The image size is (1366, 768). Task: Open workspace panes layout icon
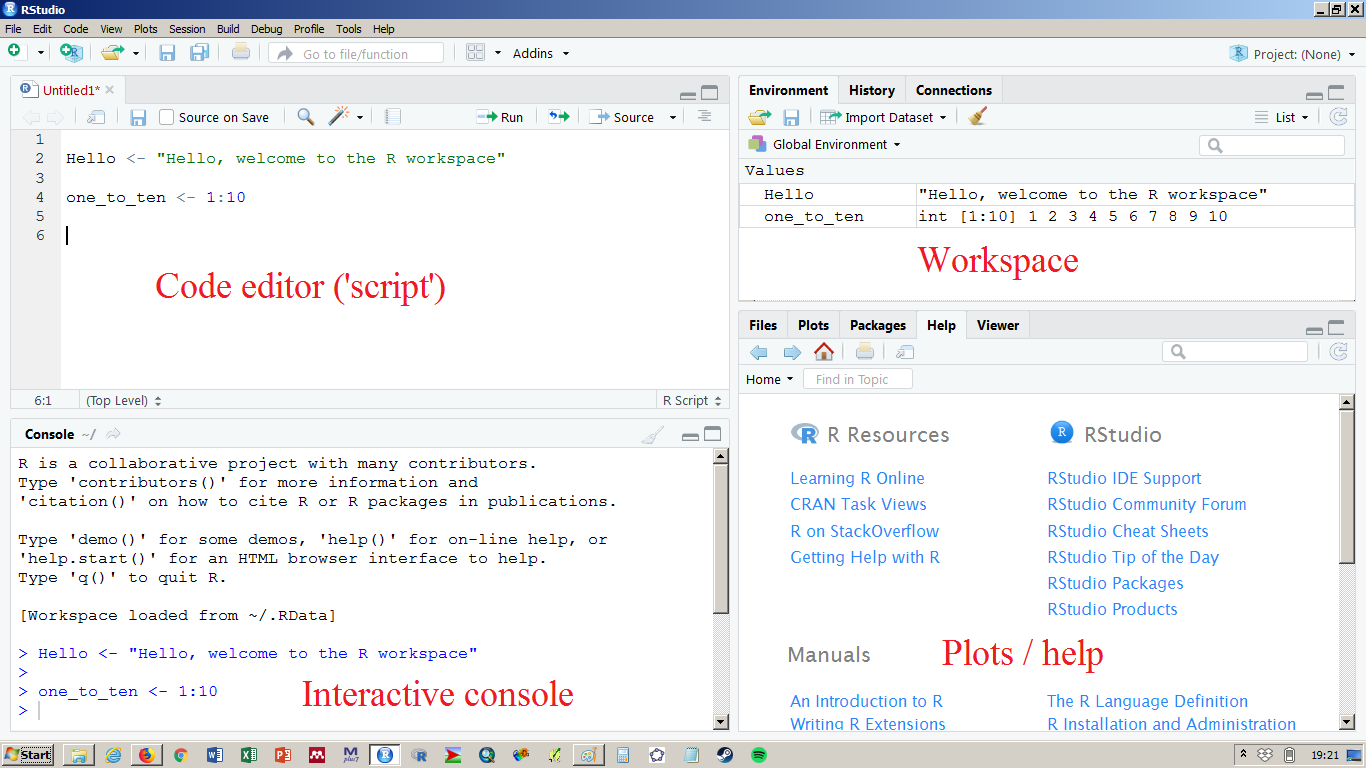pos(476,53)
